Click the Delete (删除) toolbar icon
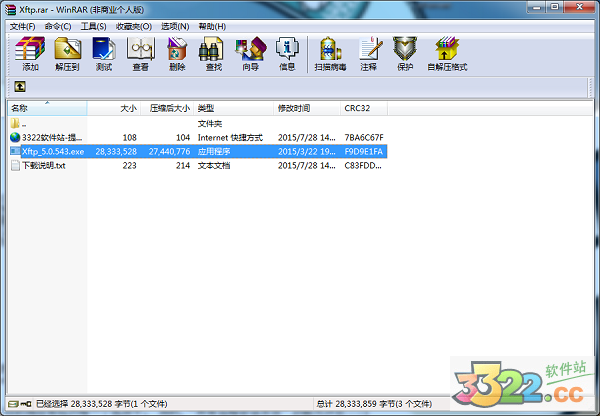Viewport: 600px width, 416px height. (x=177, y=54)
